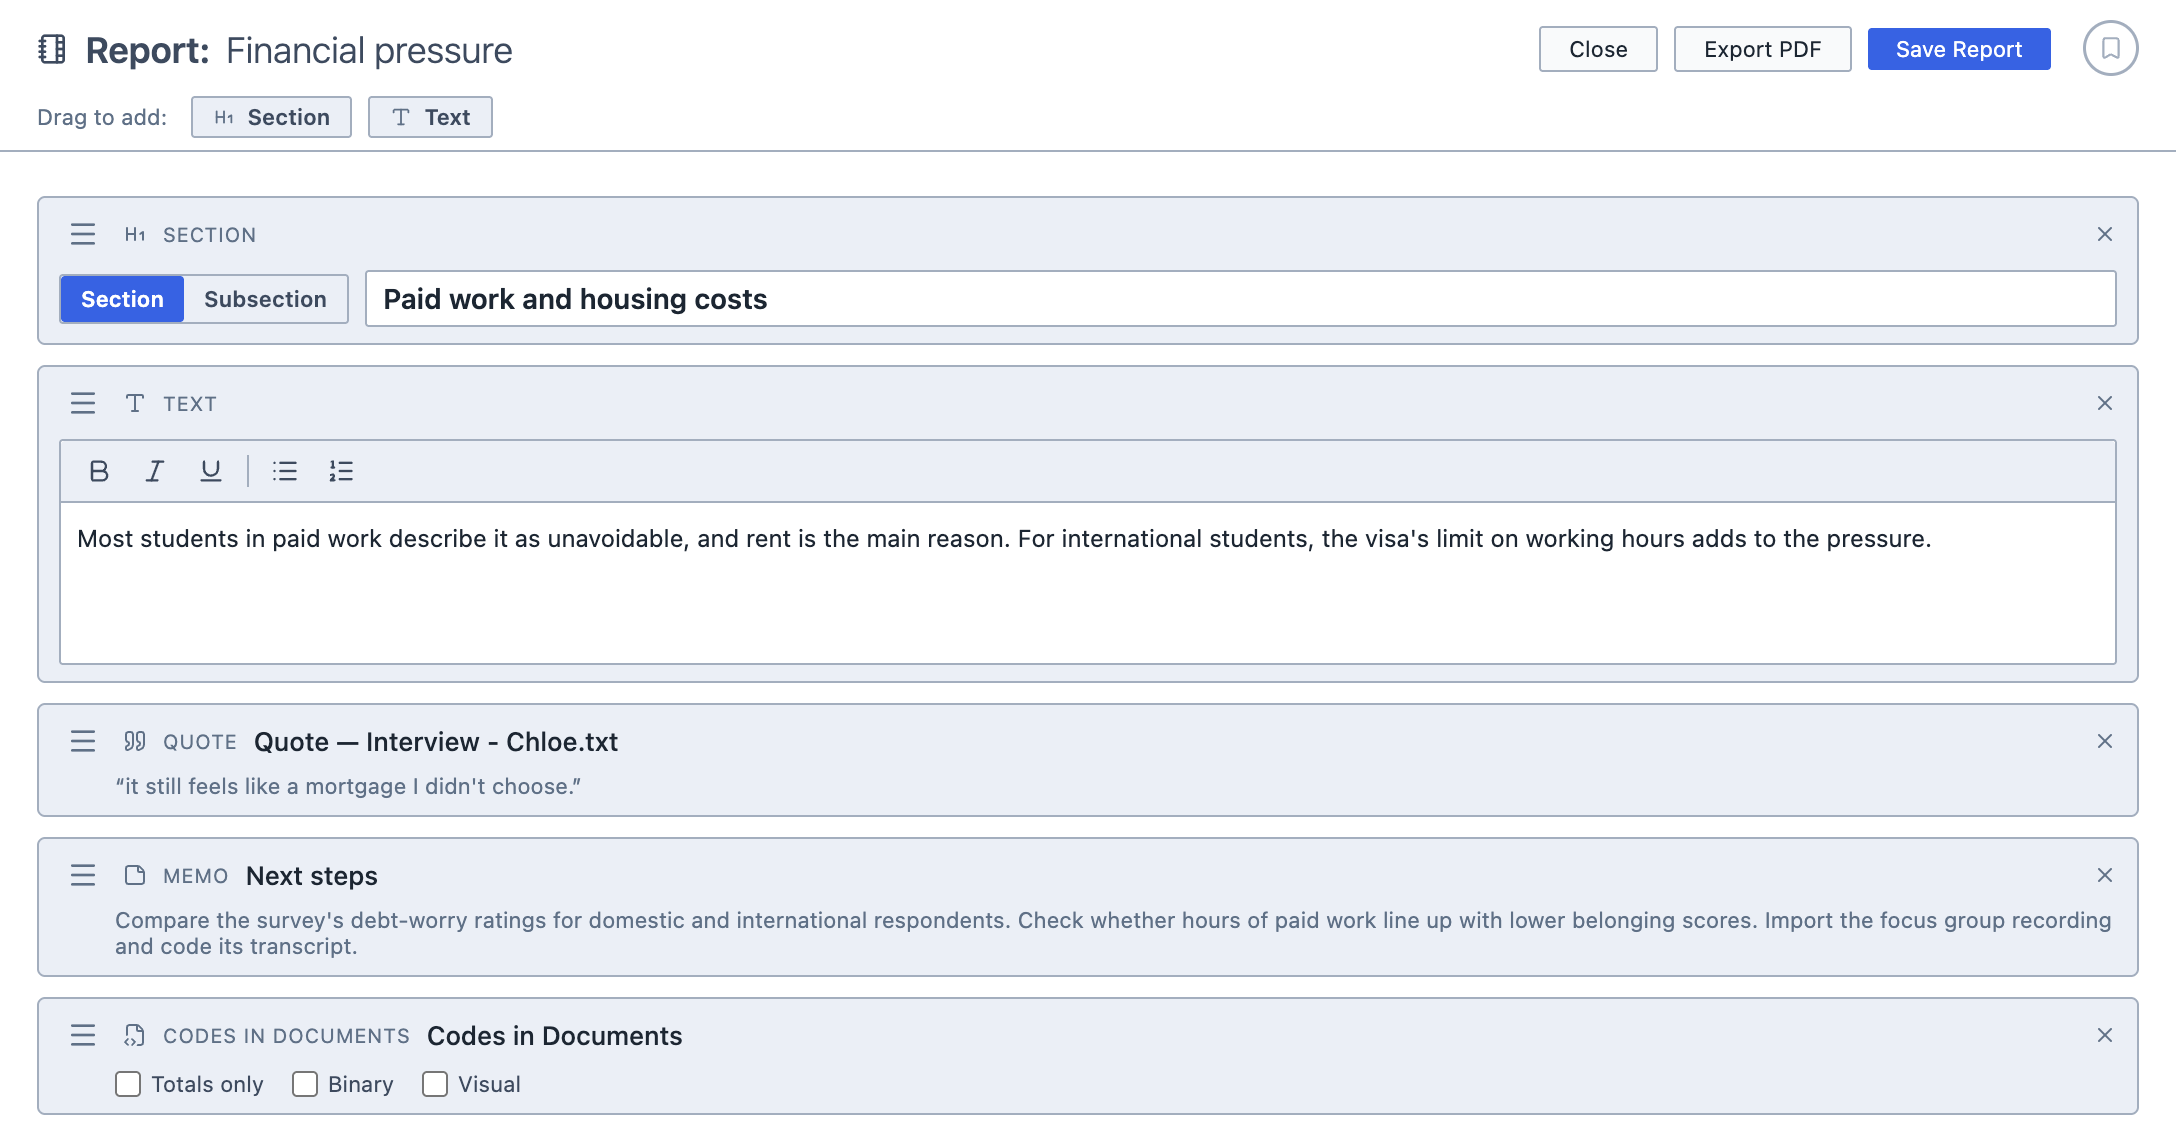
Task: Remove the Section block
Action: [x=2105, y=234]
